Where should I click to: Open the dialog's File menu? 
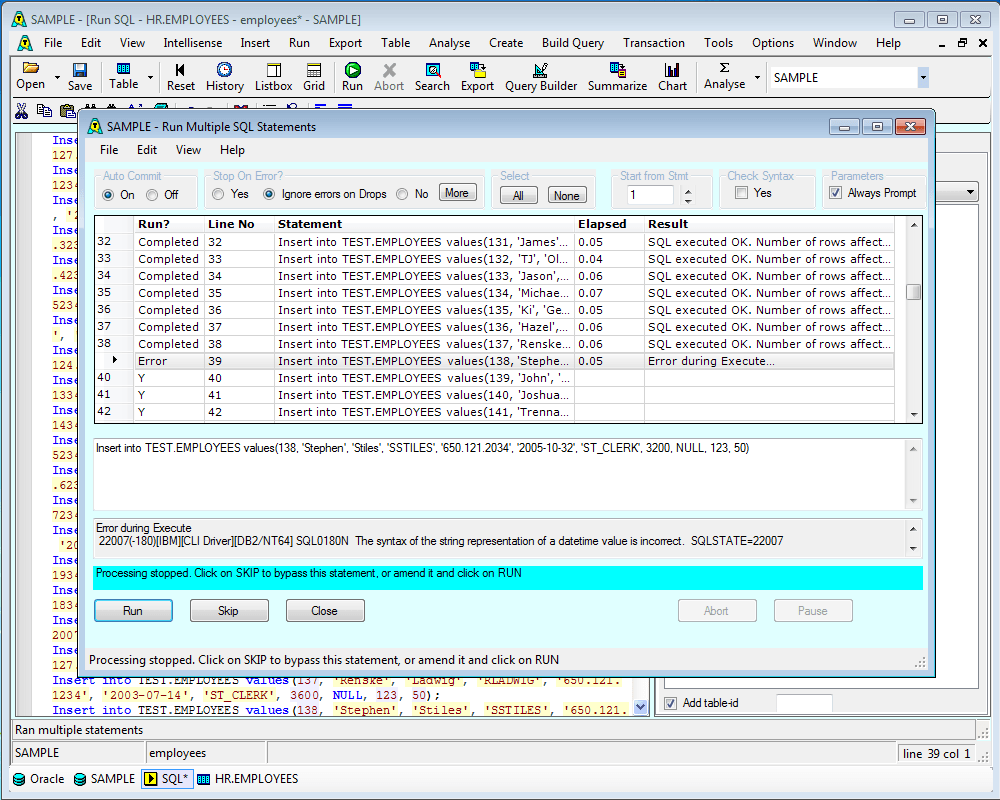109,150
